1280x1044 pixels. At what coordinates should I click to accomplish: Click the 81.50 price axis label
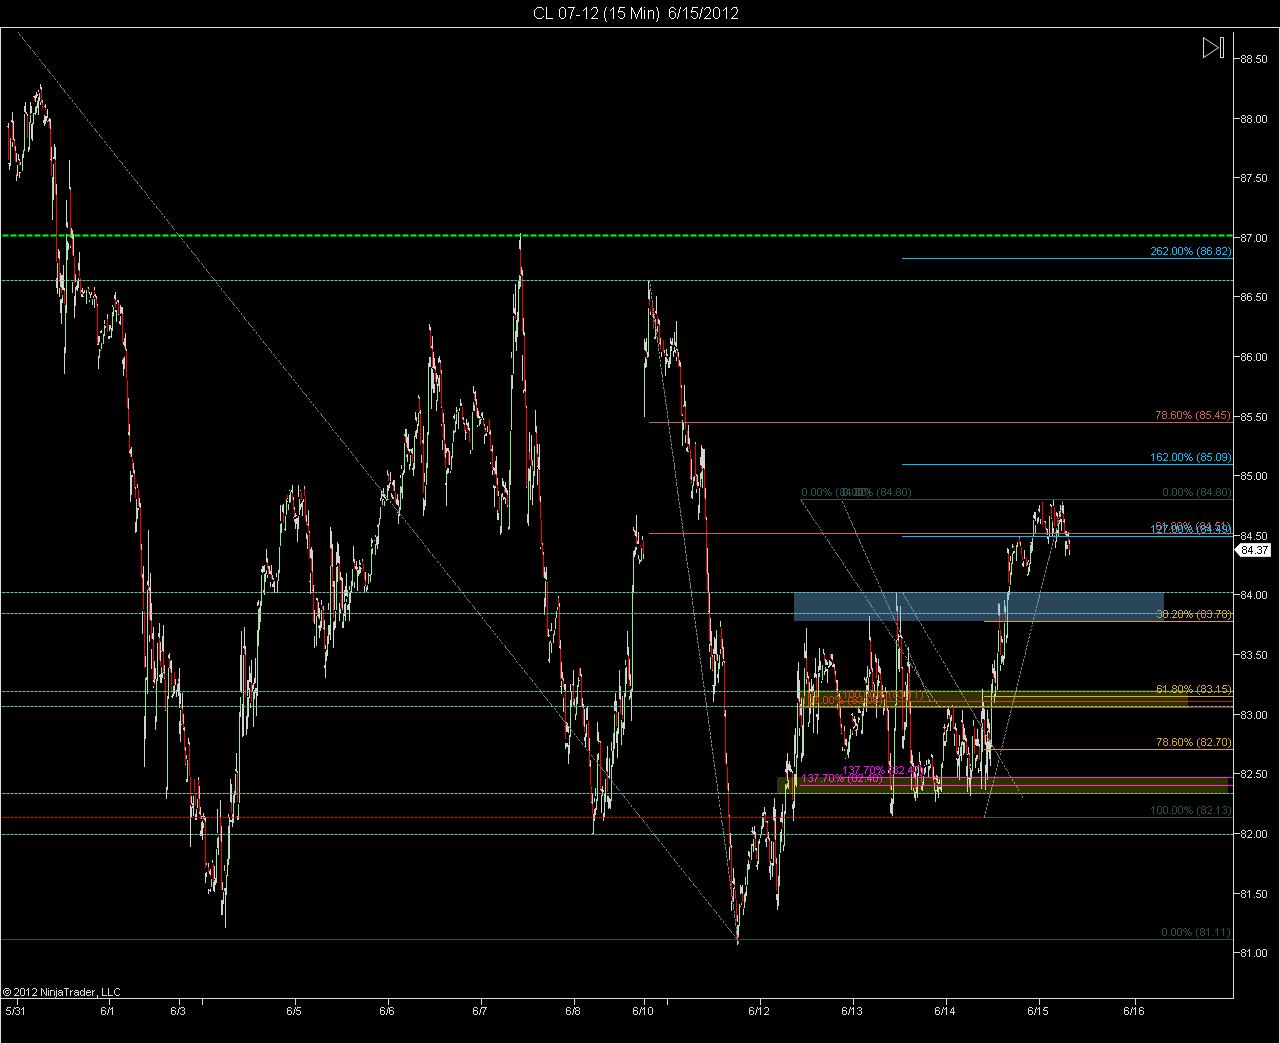pos(1254,893)
